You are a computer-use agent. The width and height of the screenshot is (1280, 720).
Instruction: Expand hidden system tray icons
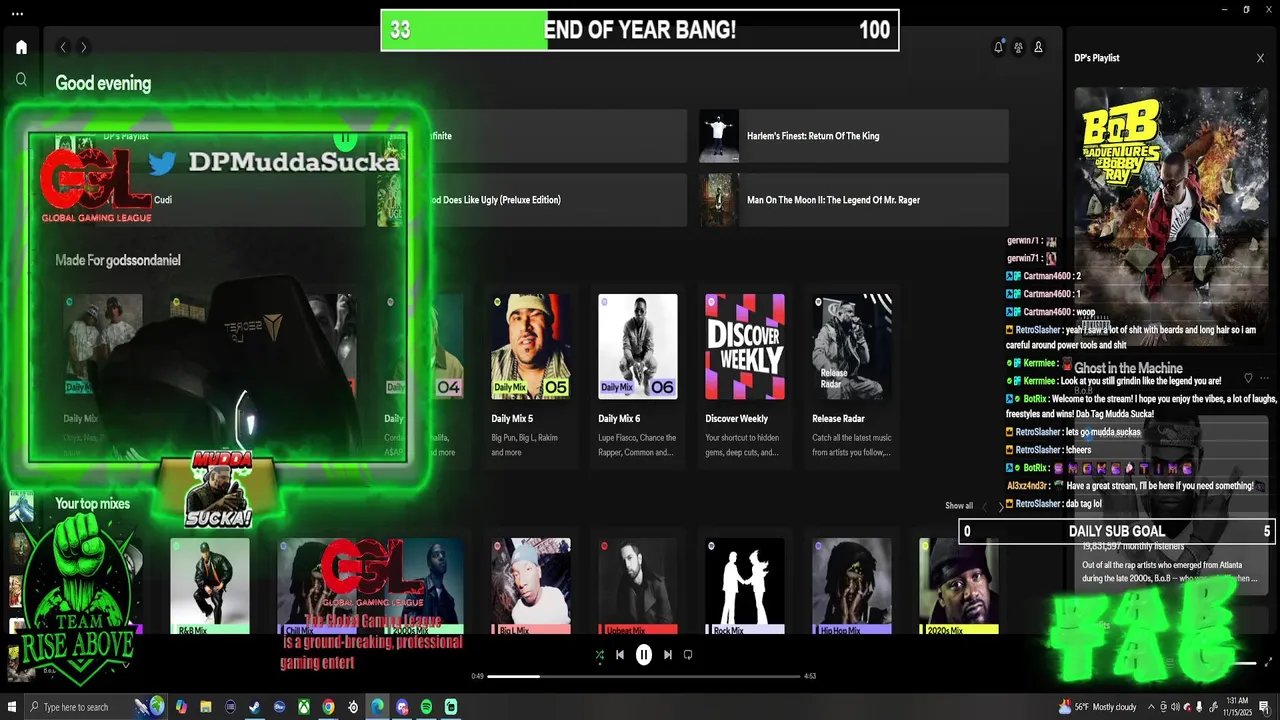coord(1149,707)
